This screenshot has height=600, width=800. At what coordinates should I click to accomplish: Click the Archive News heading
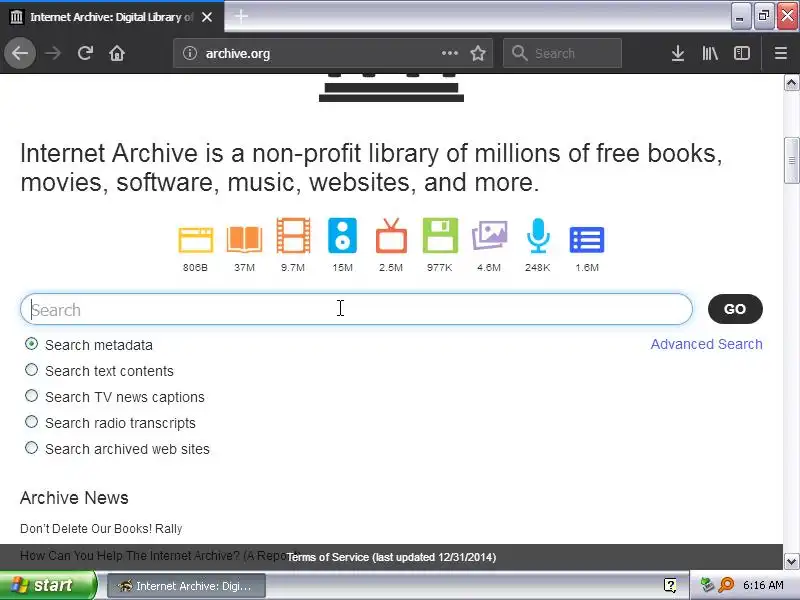[x=74, y=498]
